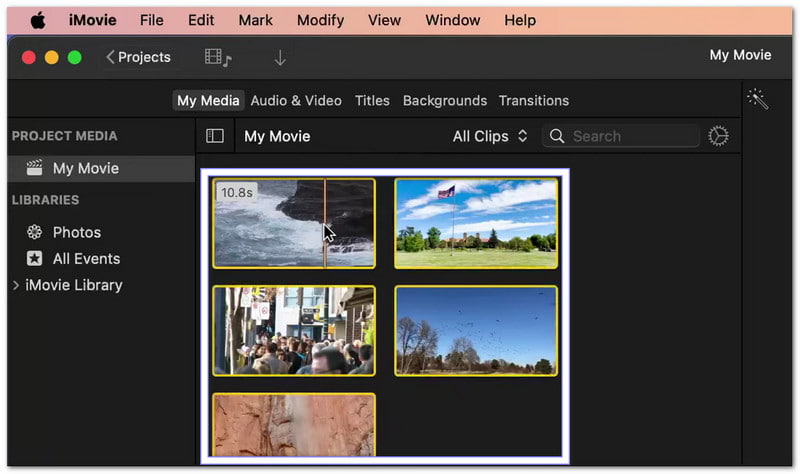Expand the iMovie Library tree item
Image resolution: width=800 pixels, height=474 pixels.
click(x=15, y=285)
